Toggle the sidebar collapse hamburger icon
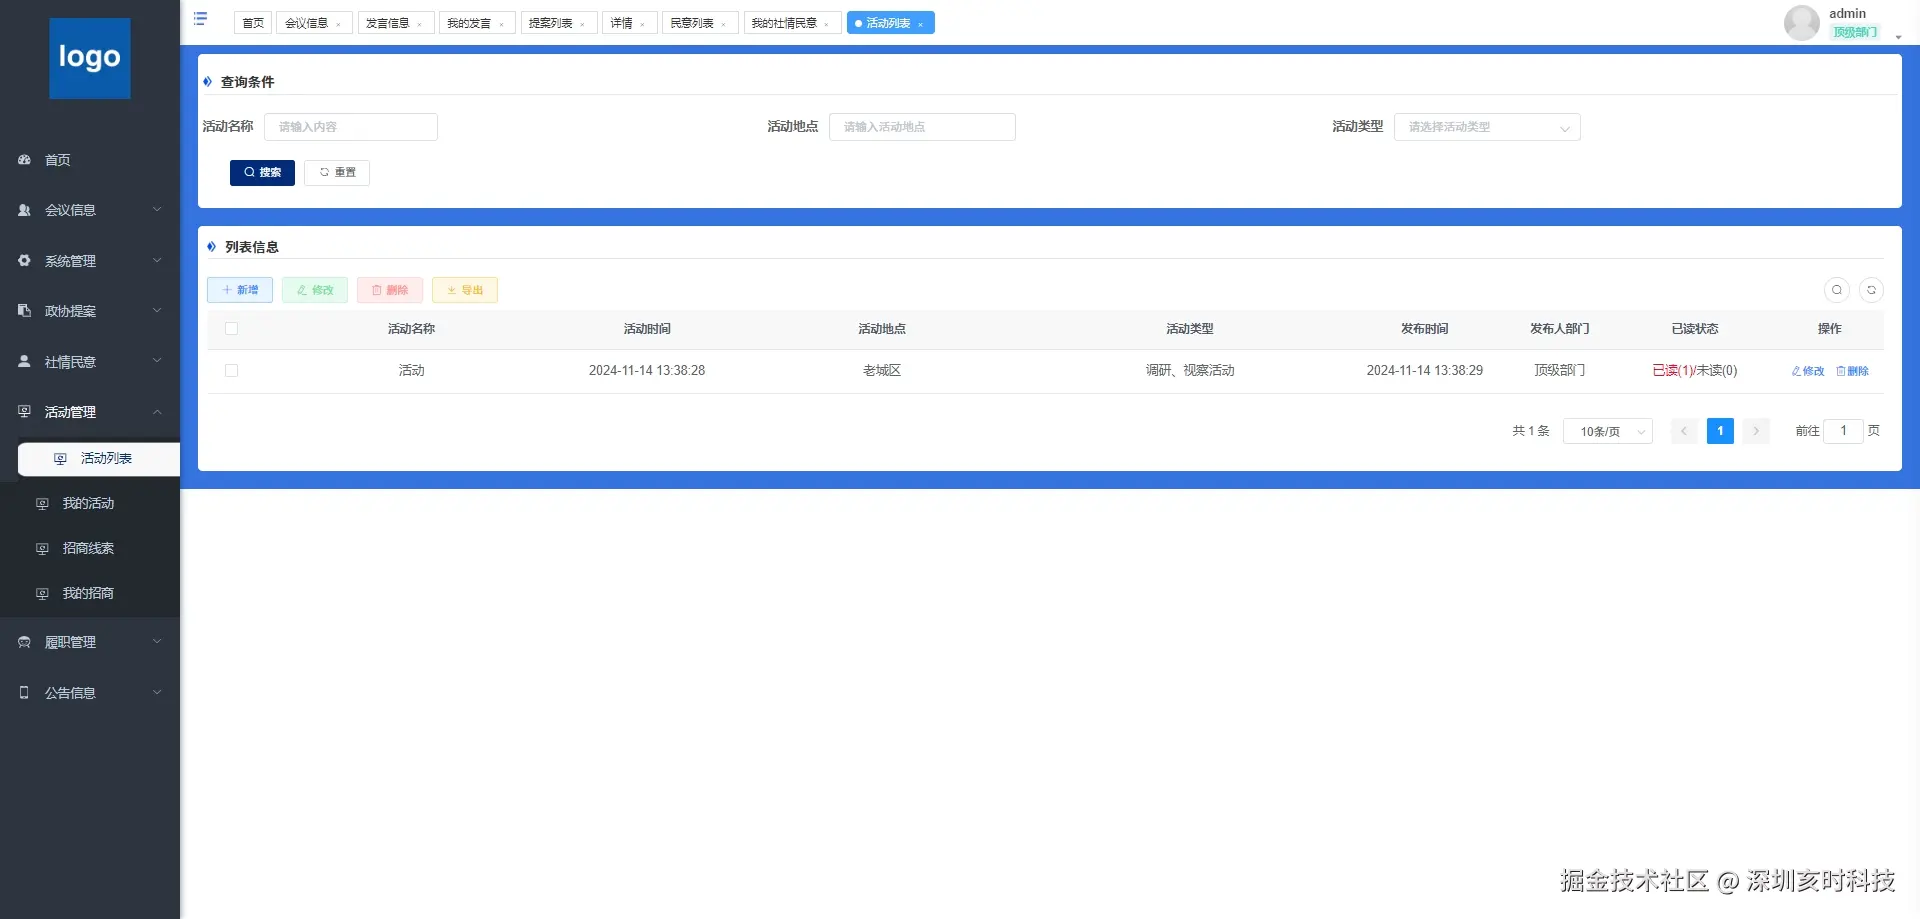 click(x=200, y=19)
